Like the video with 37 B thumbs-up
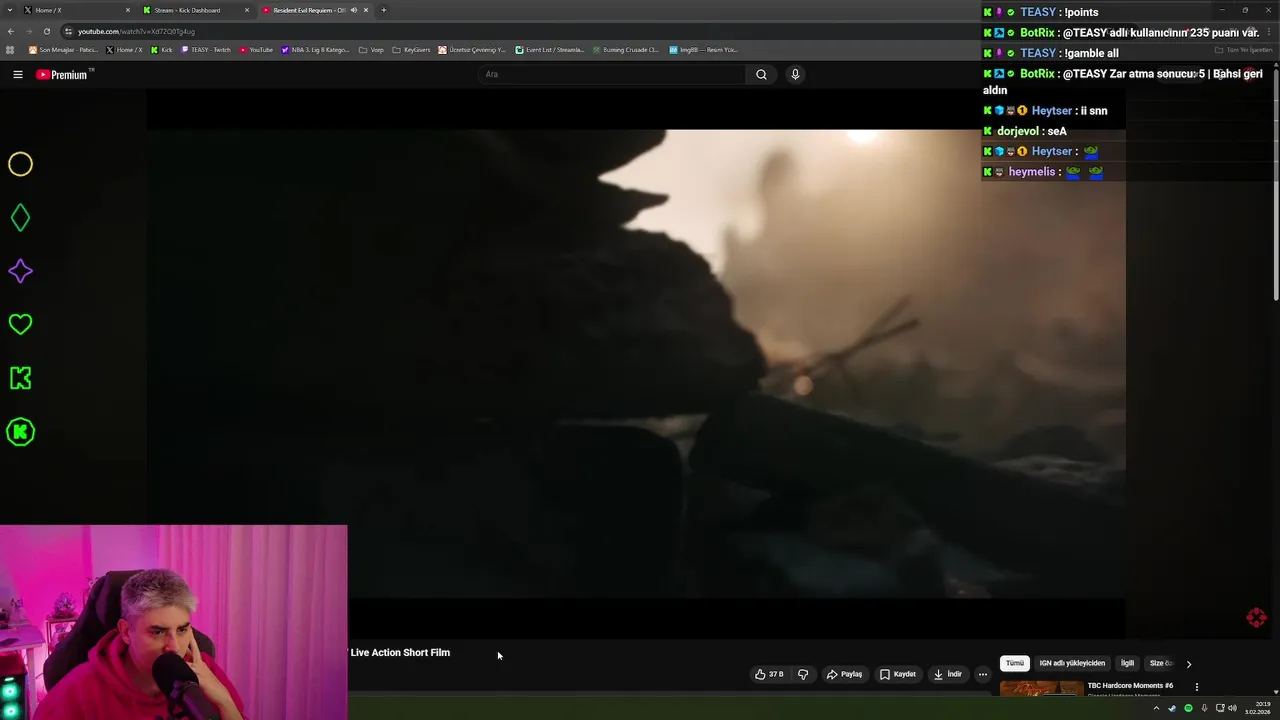 click(769, 674)
